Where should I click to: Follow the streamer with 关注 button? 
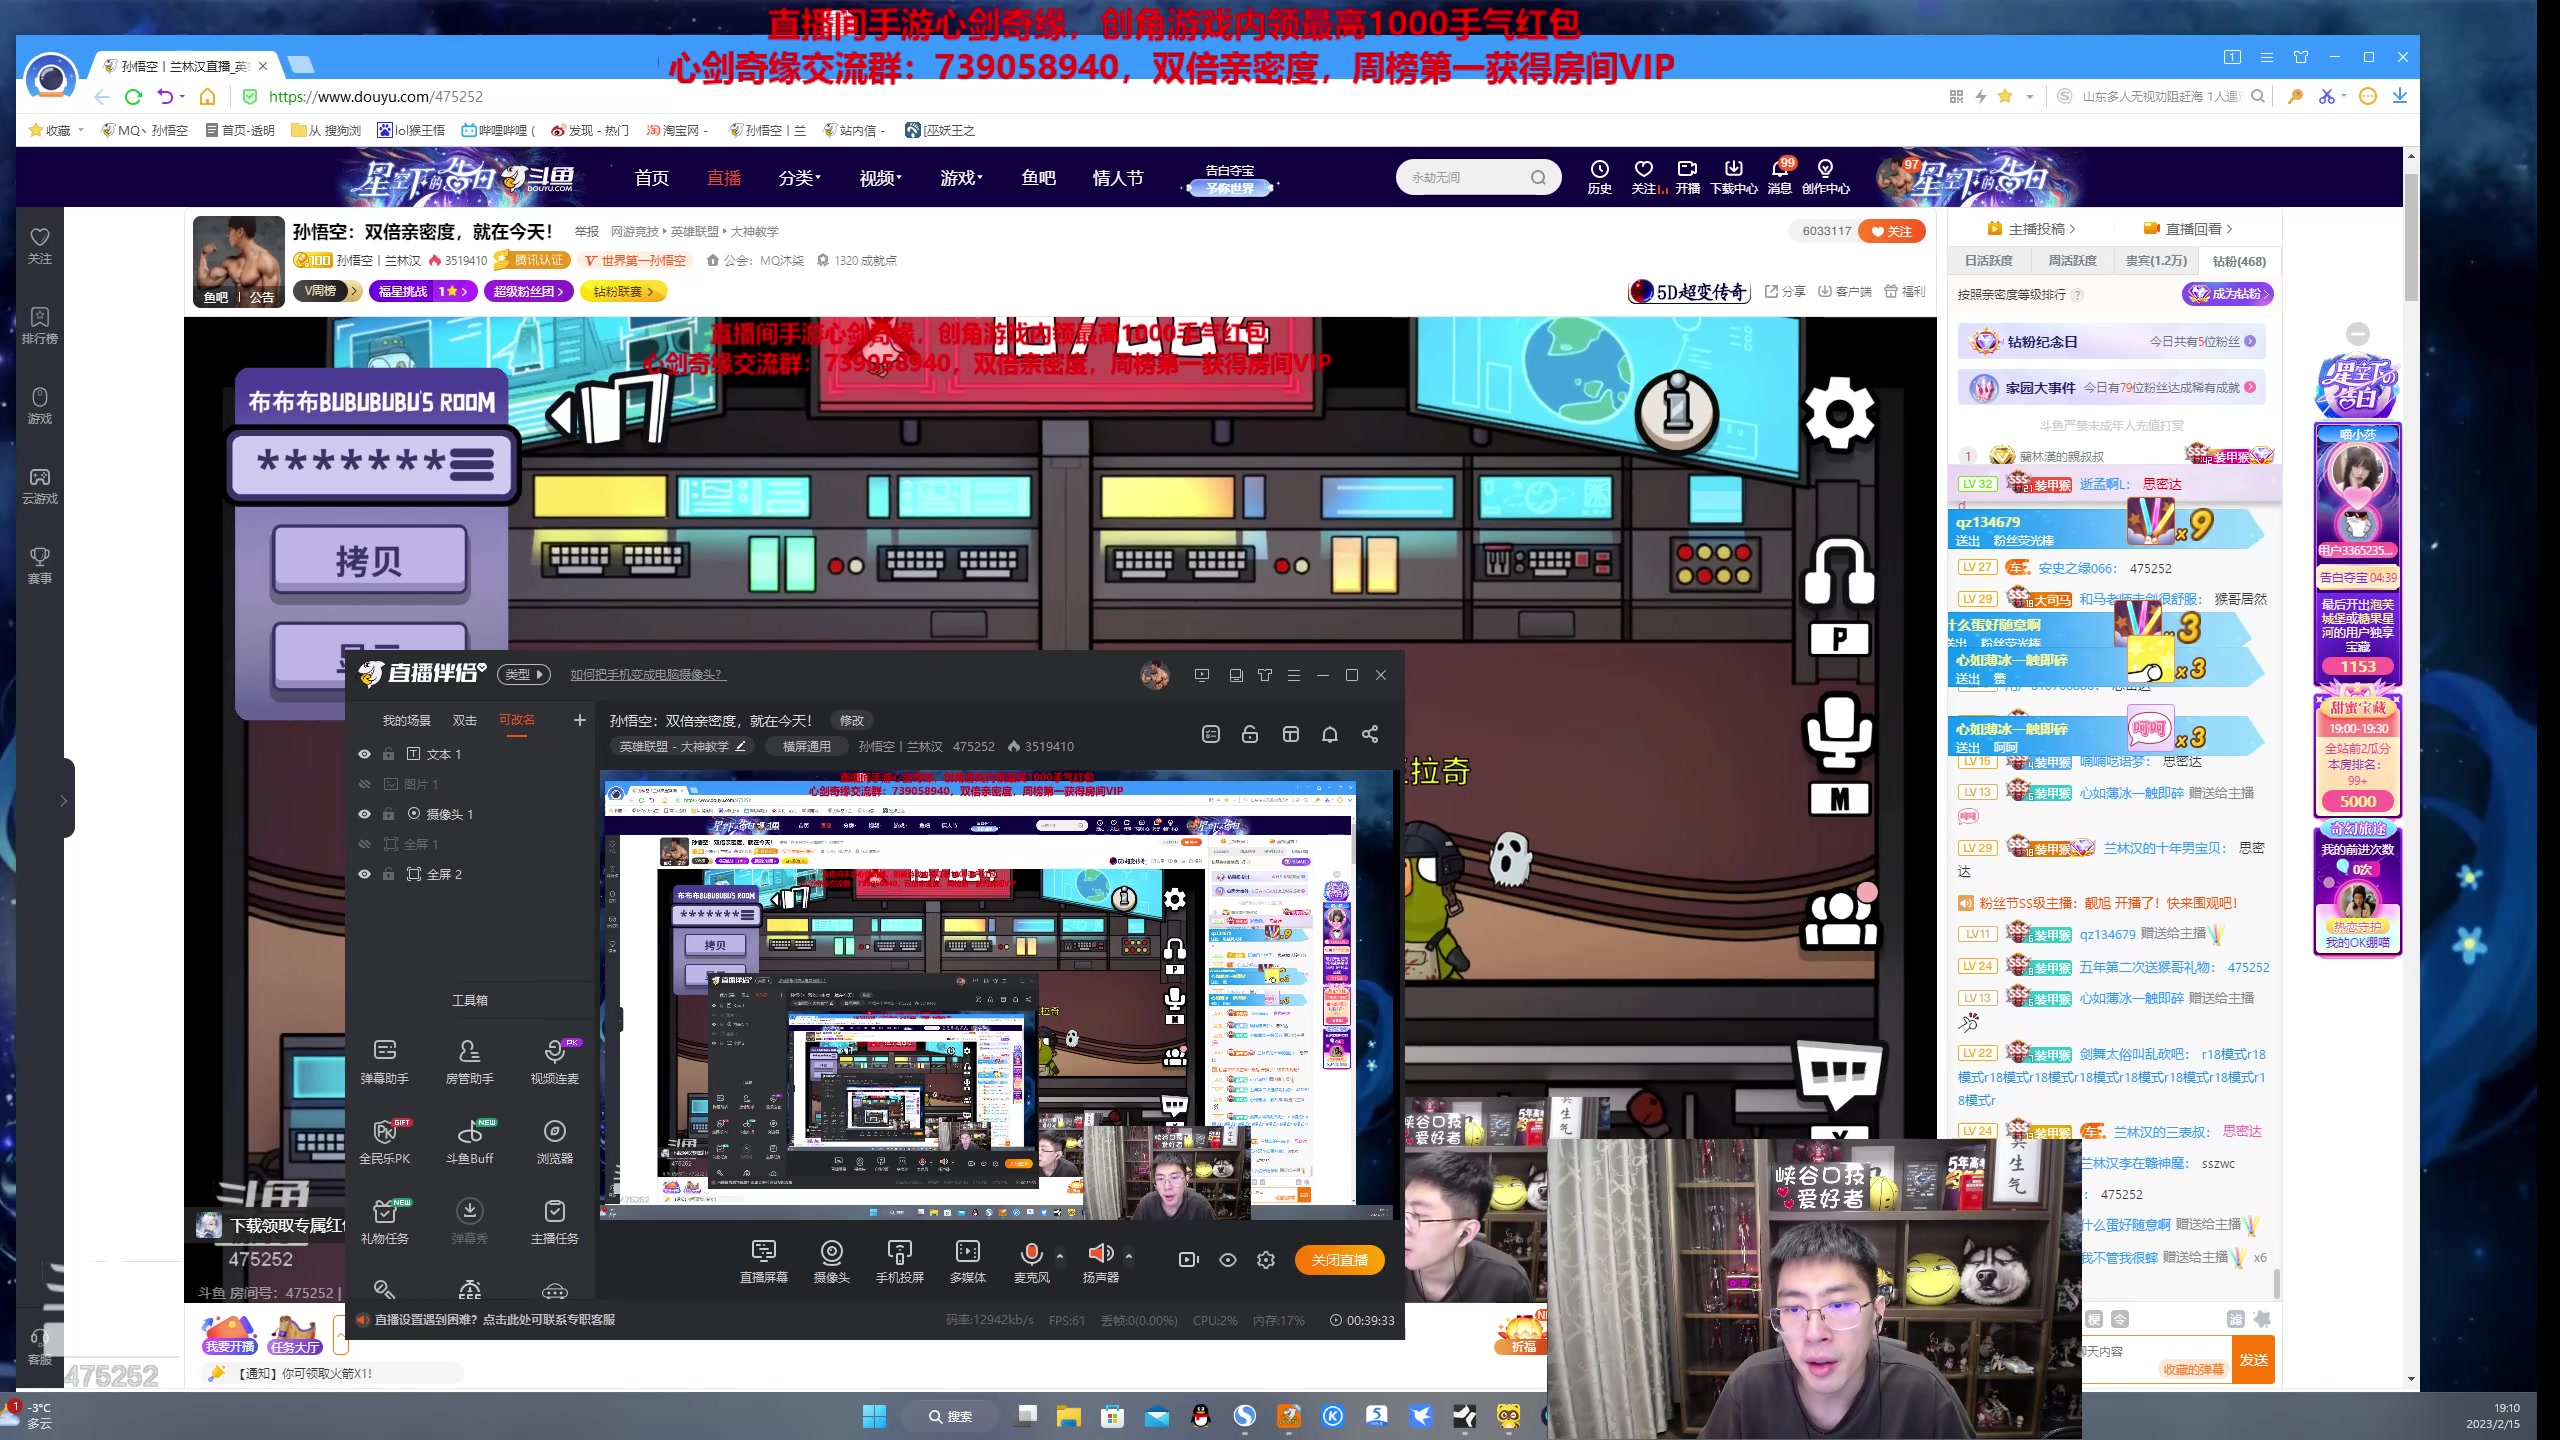tap(1891, 231)
